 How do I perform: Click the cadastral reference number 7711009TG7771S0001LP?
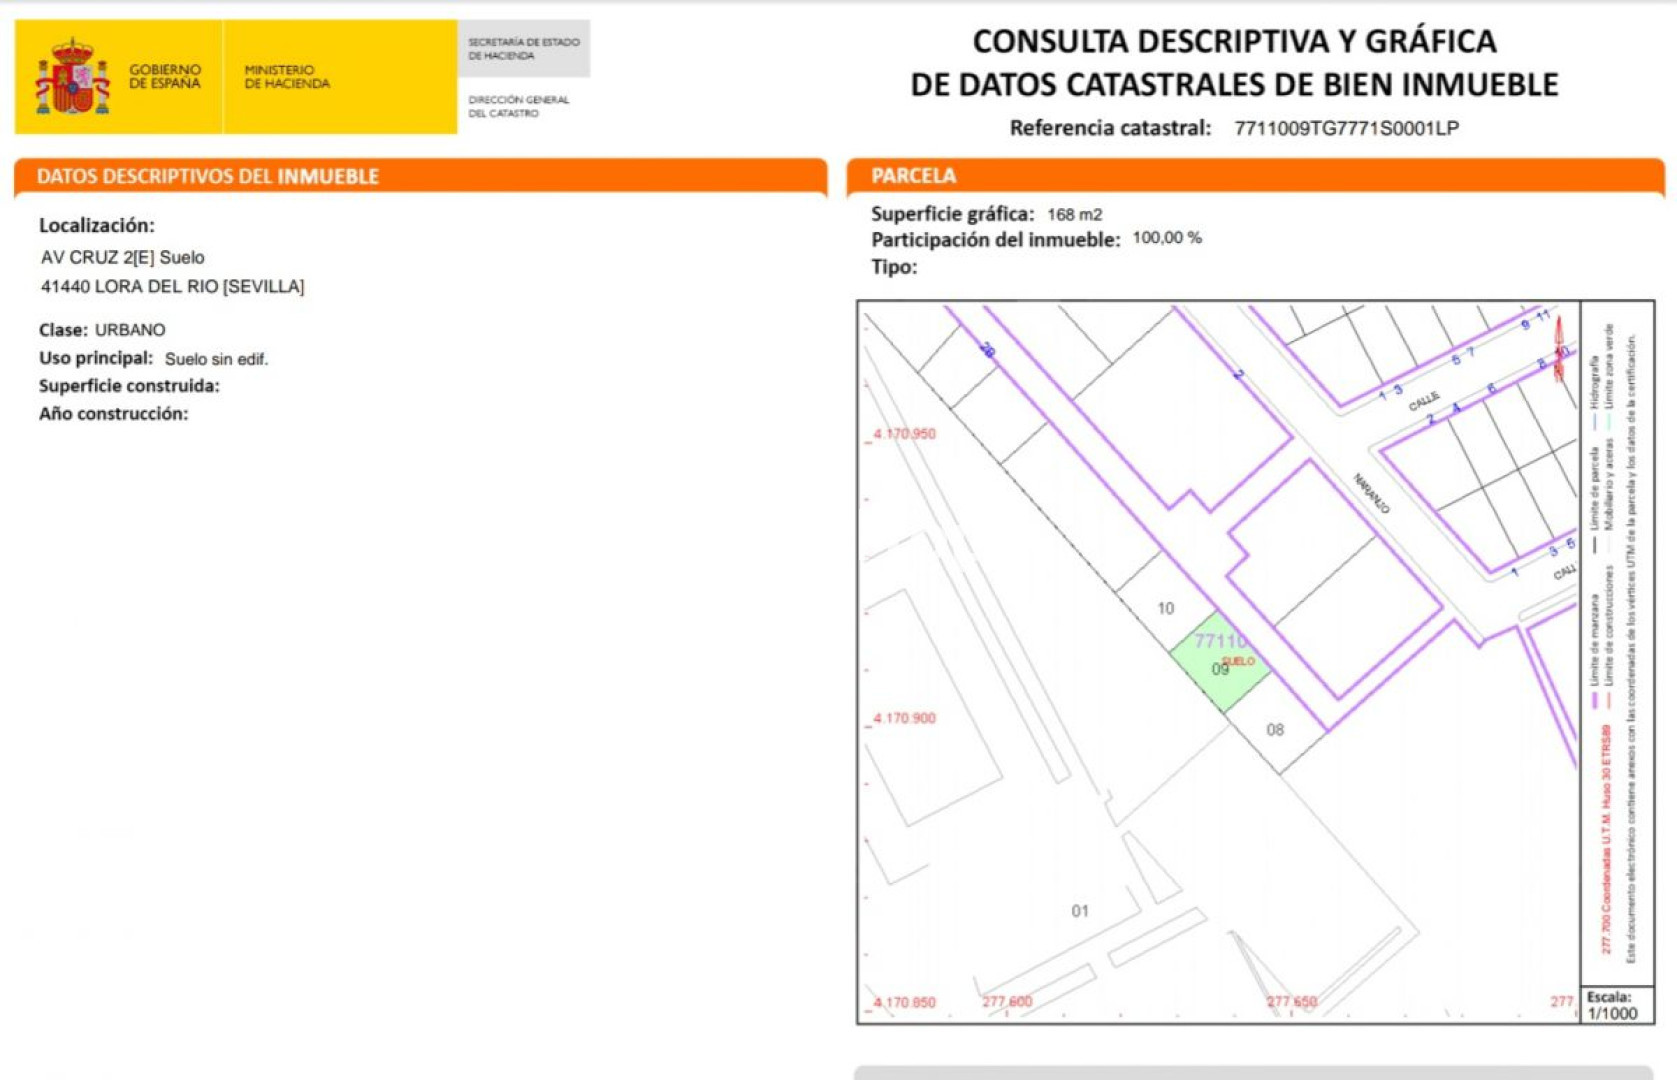click(1346, 128)
